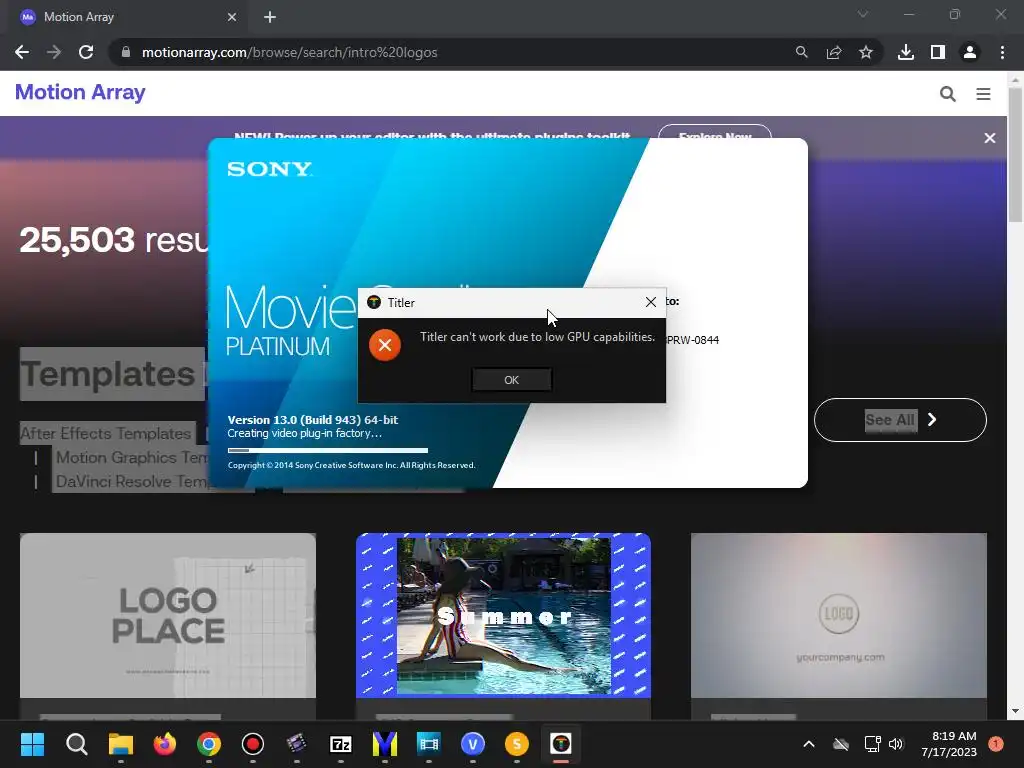Open the Chrome profile menu

point(970,52)
